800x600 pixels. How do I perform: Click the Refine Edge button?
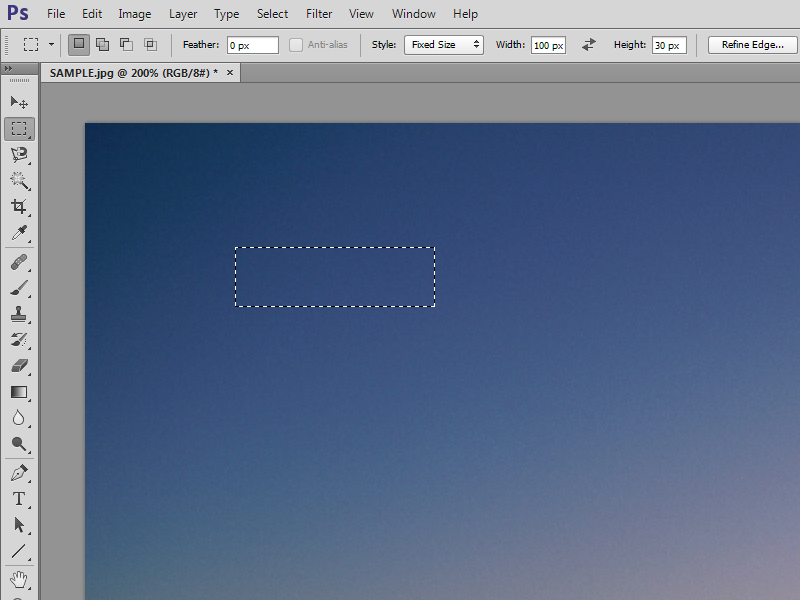753,45
